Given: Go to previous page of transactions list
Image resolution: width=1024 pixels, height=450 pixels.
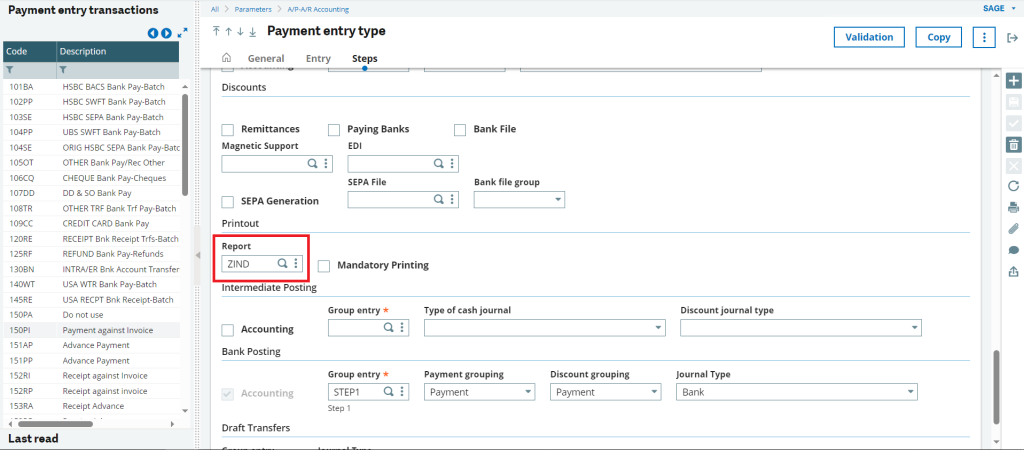Looking at the screenshot, I should (153, 33).
